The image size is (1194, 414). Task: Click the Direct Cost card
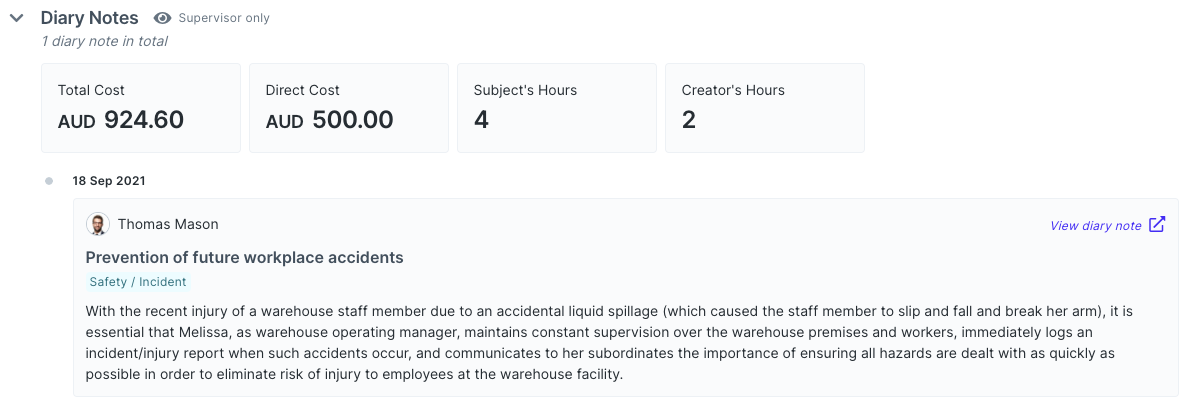point(349,108)
